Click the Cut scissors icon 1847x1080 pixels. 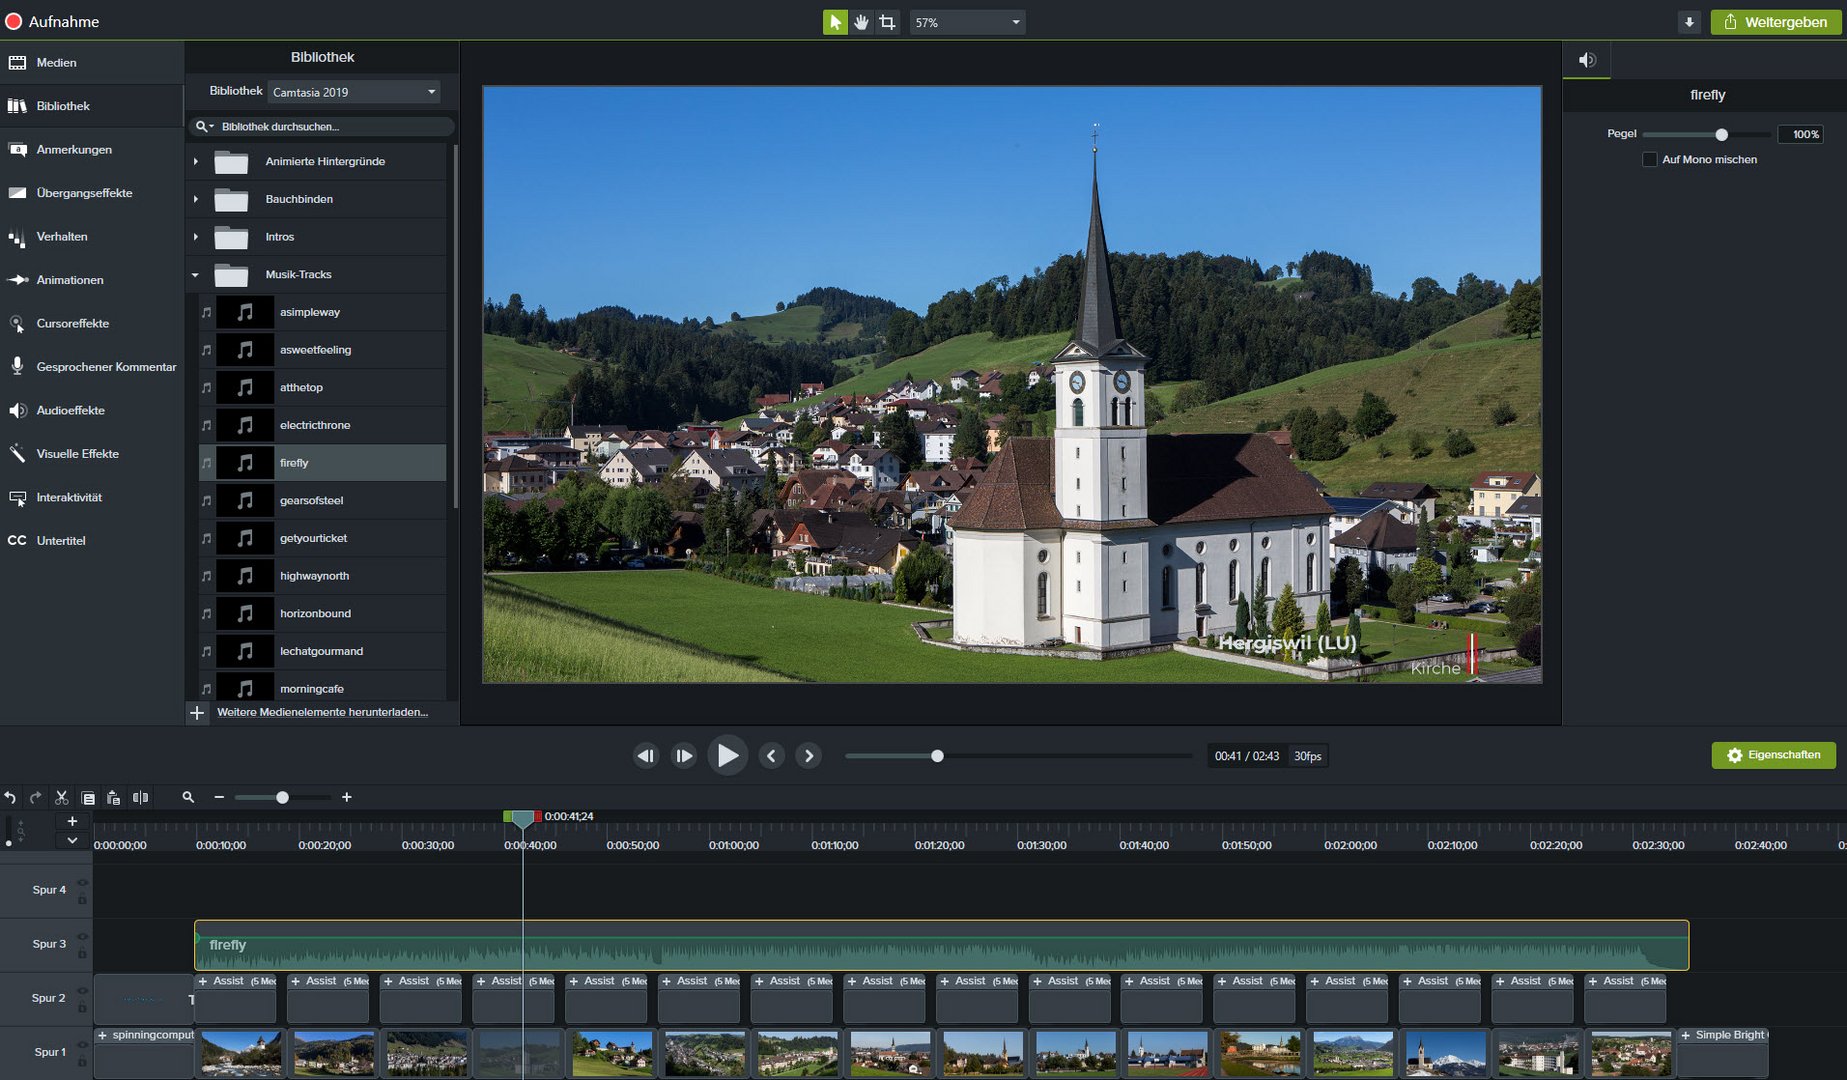pyautogui.click(x=62, y=797)
